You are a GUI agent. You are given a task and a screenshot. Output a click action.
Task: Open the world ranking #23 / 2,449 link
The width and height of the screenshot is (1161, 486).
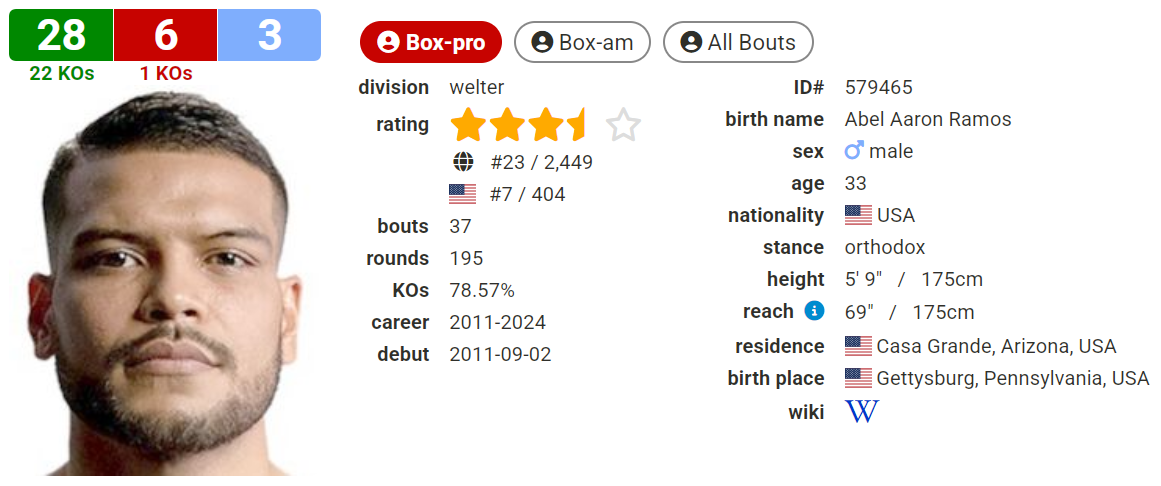541,162
